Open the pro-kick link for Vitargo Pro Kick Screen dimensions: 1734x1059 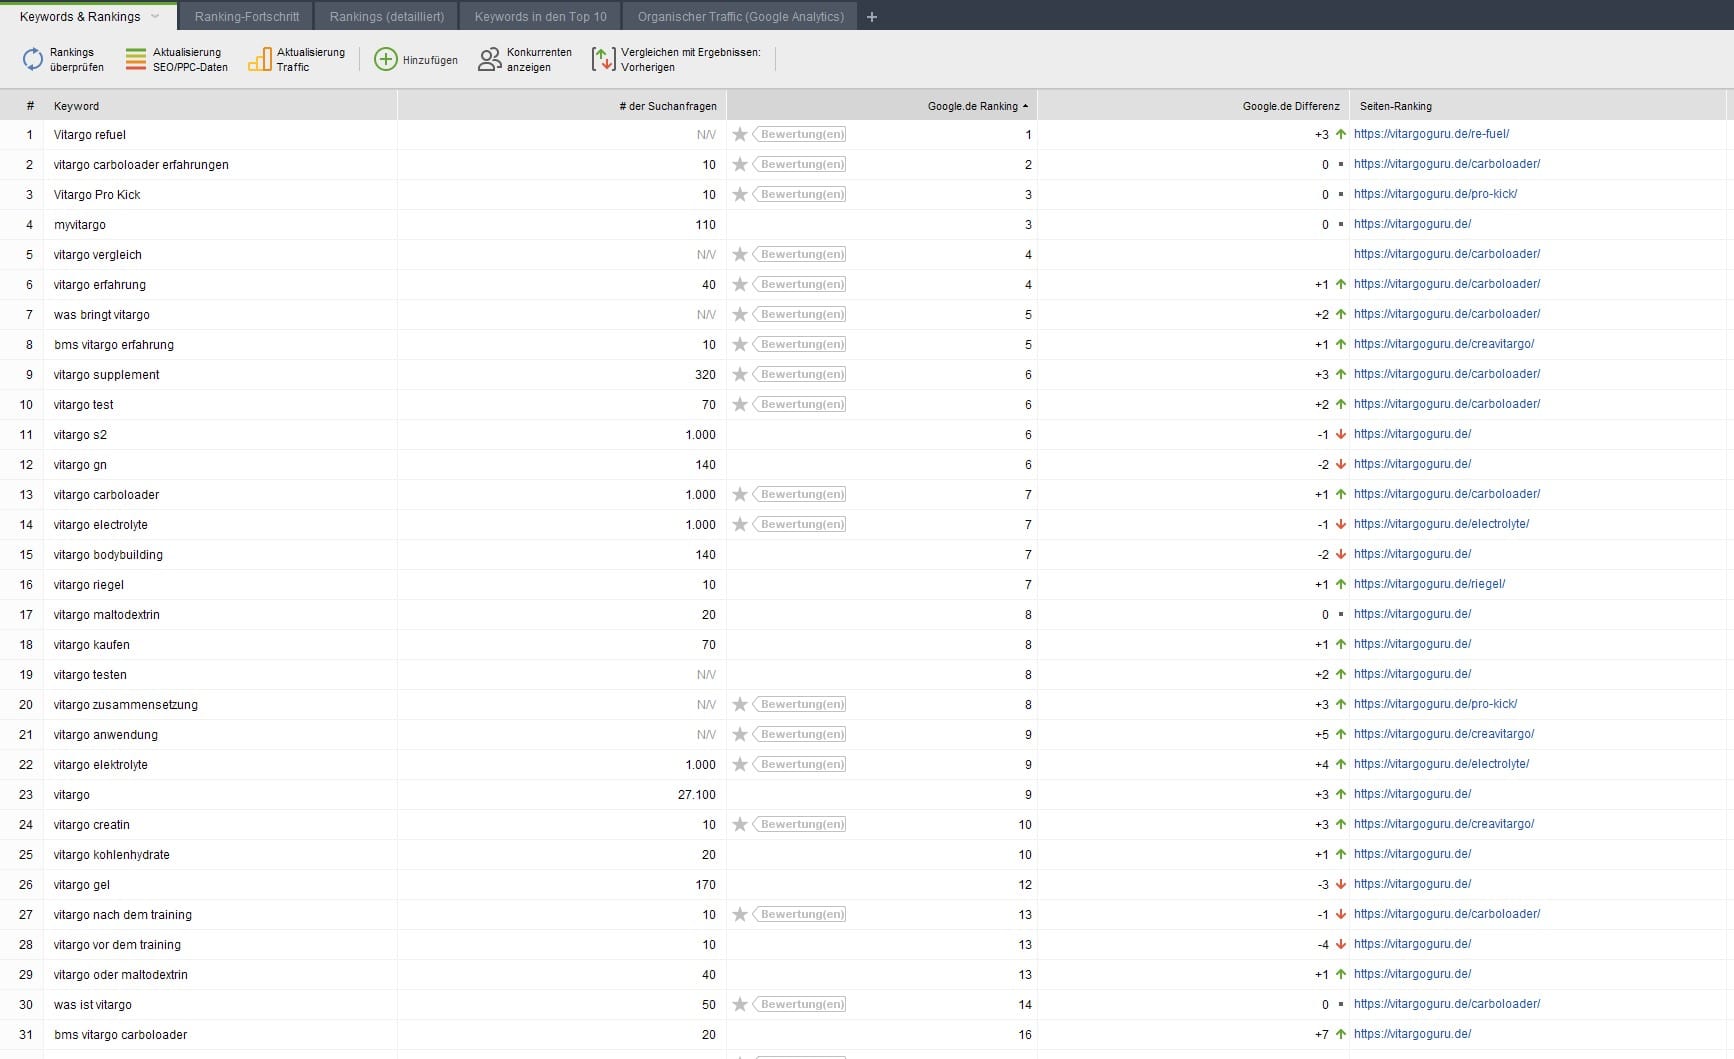1435,194
